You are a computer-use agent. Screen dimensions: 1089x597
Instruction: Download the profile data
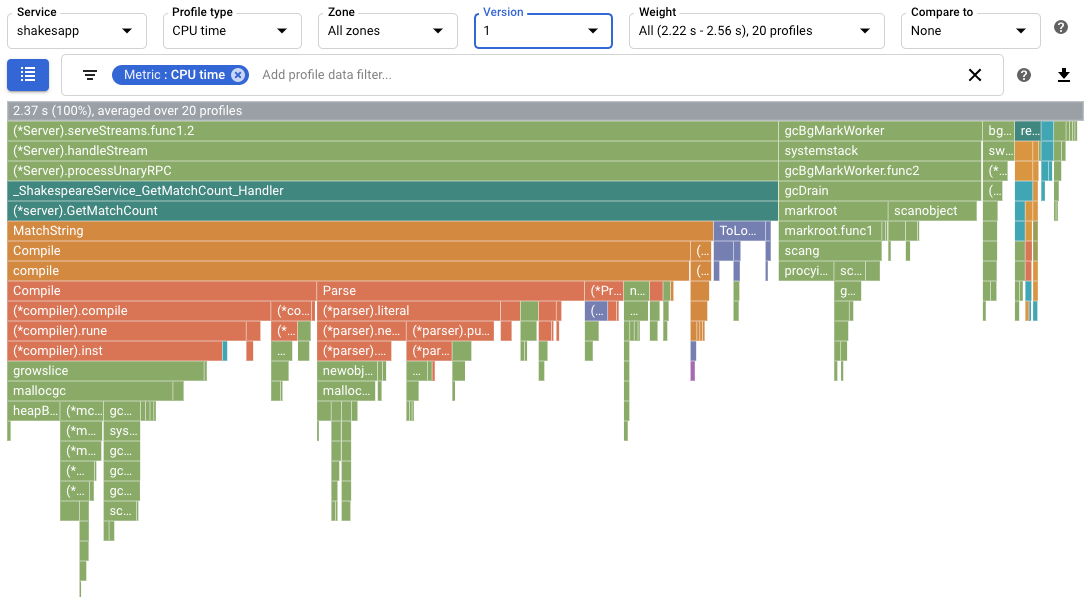(1064, 75)
